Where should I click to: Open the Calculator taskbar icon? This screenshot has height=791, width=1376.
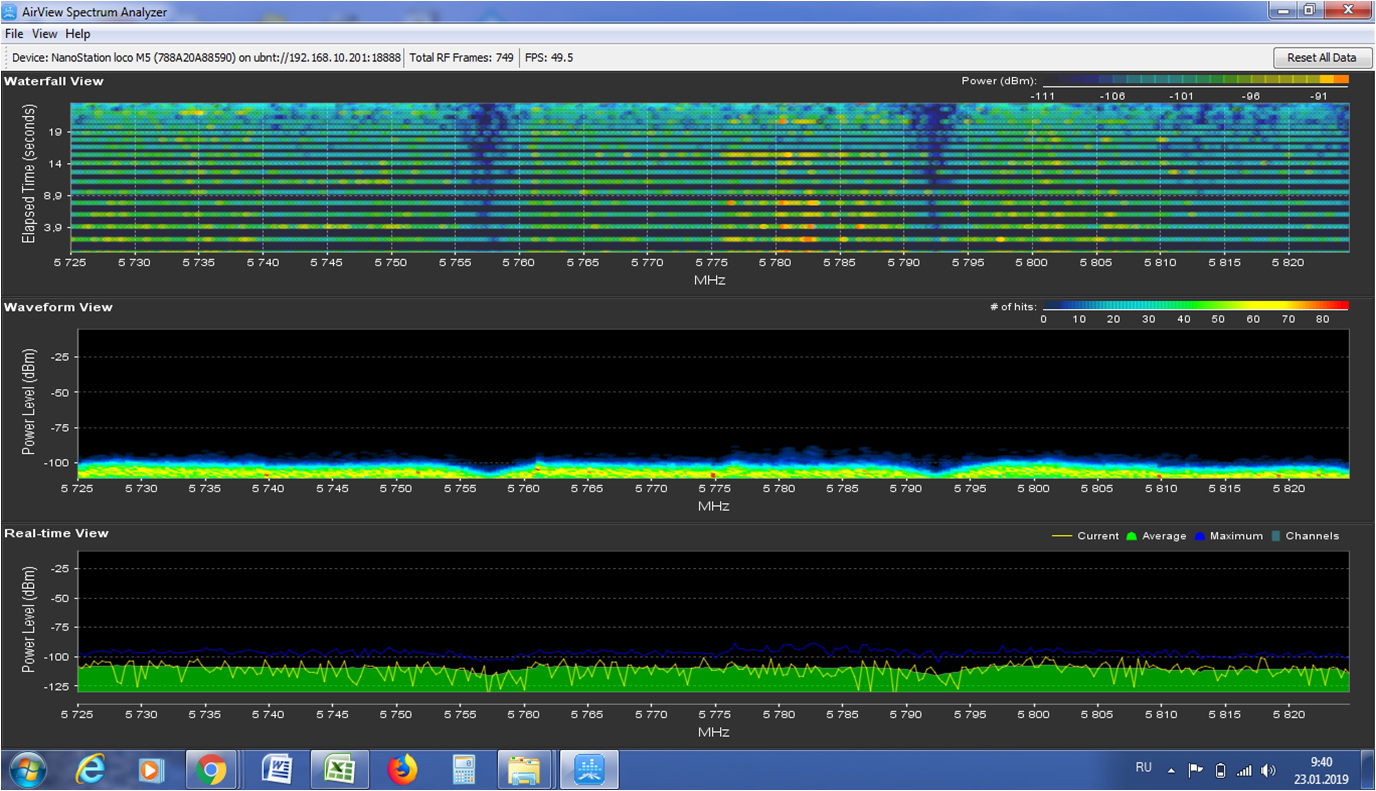click(464, 770)
